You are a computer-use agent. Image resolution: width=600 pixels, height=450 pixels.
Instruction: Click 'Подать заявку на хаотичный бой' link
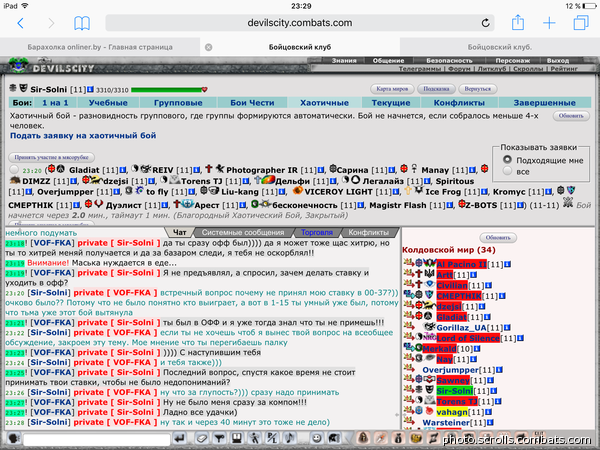pos(83,135)
